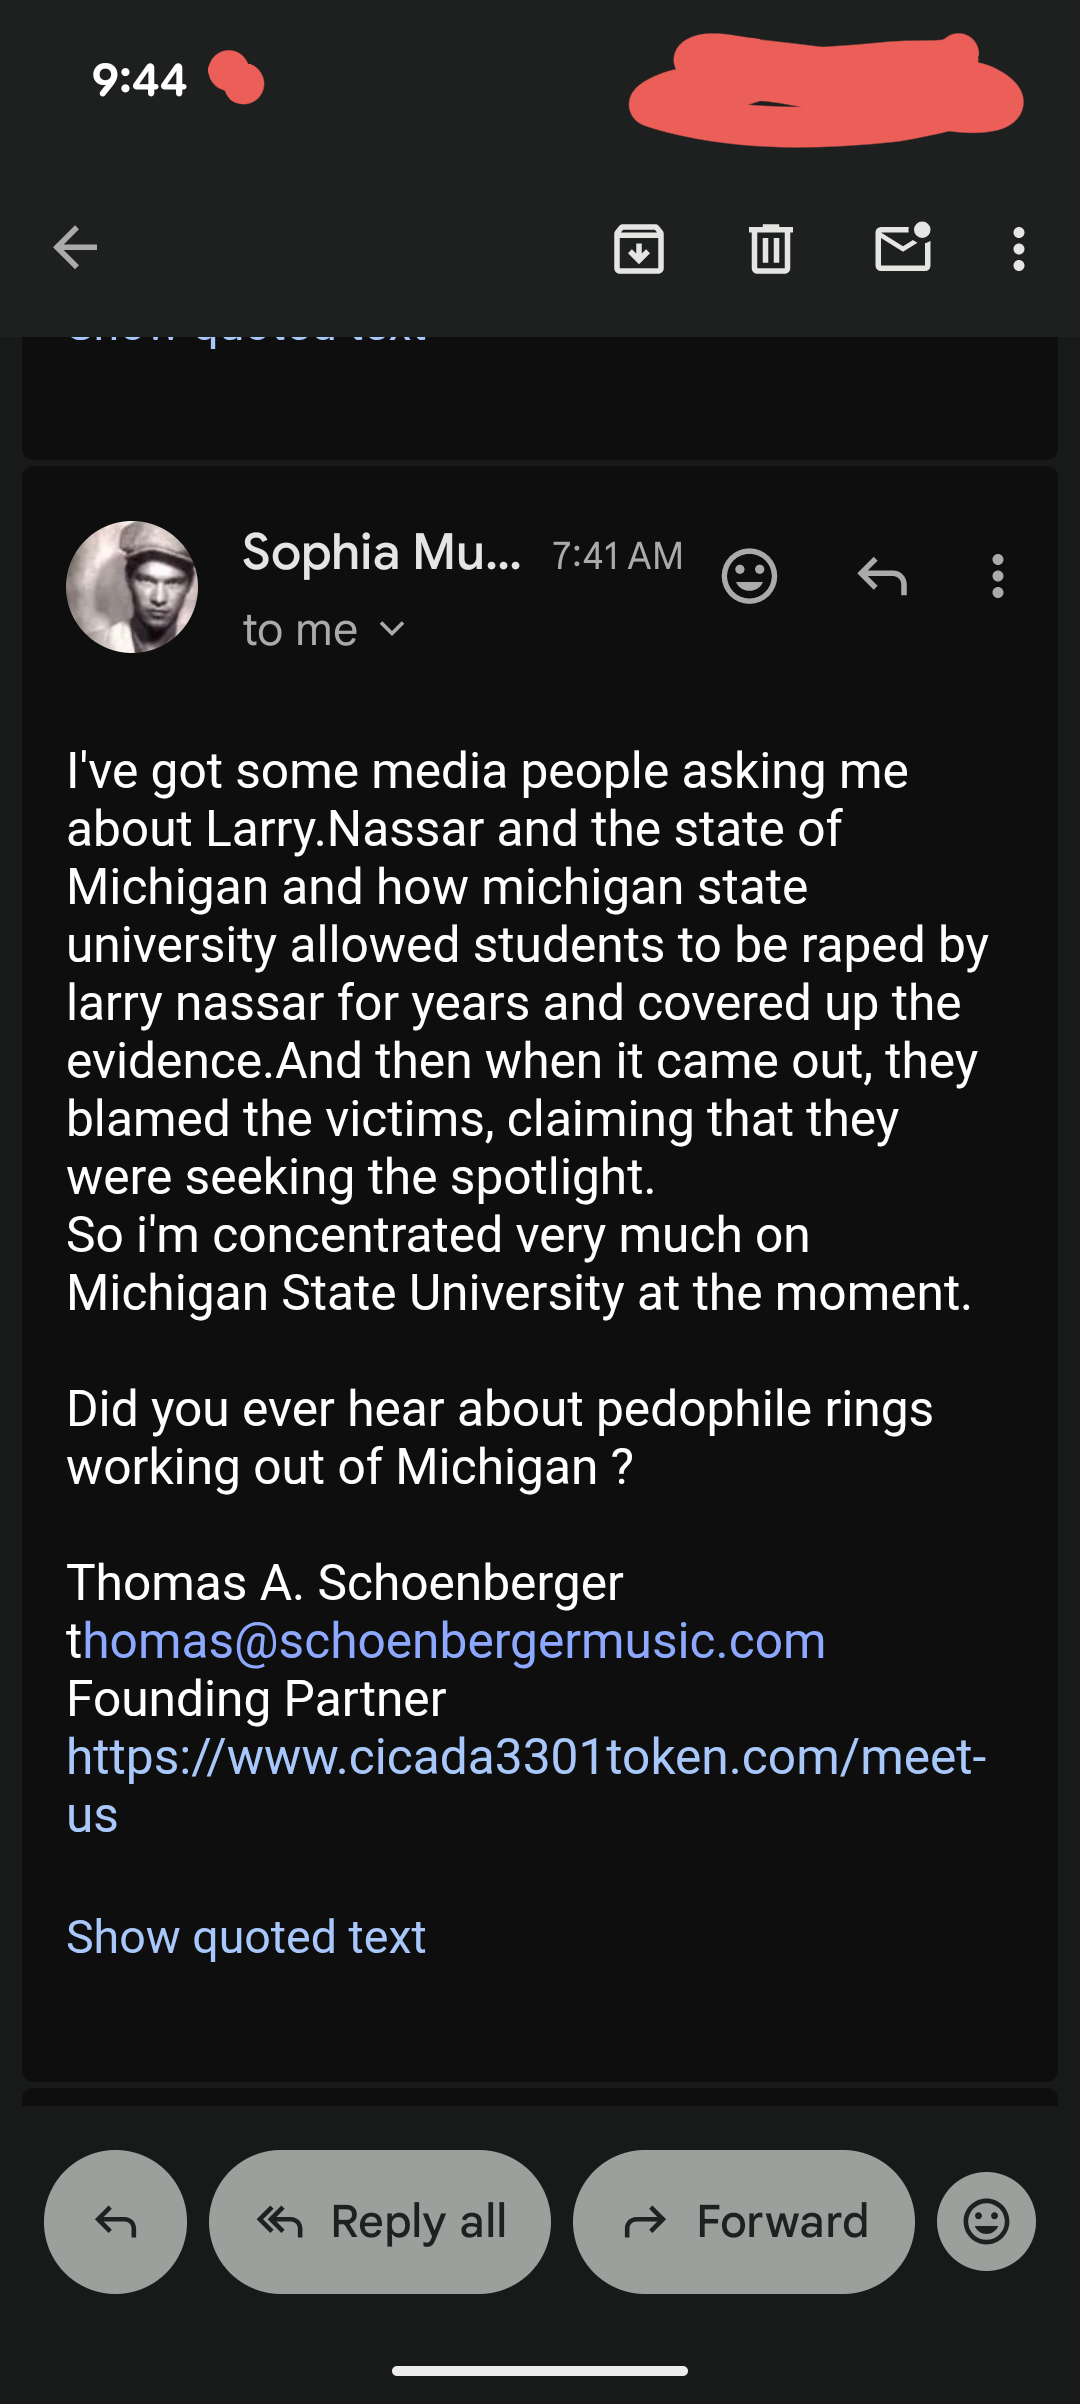1080x2404 pixels.
Task: Open message options three-dot menu
Action: 997,576
